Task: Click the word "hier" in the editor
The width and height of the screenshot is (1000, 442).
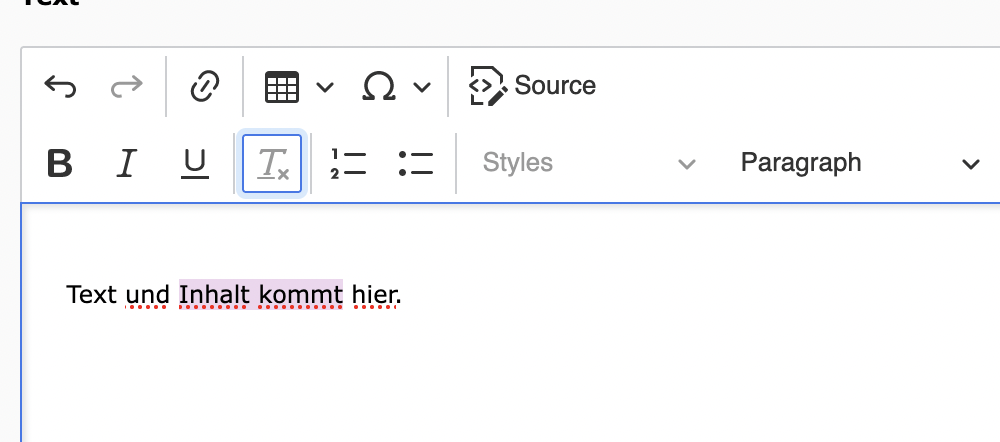Action: tap(373, 294)
